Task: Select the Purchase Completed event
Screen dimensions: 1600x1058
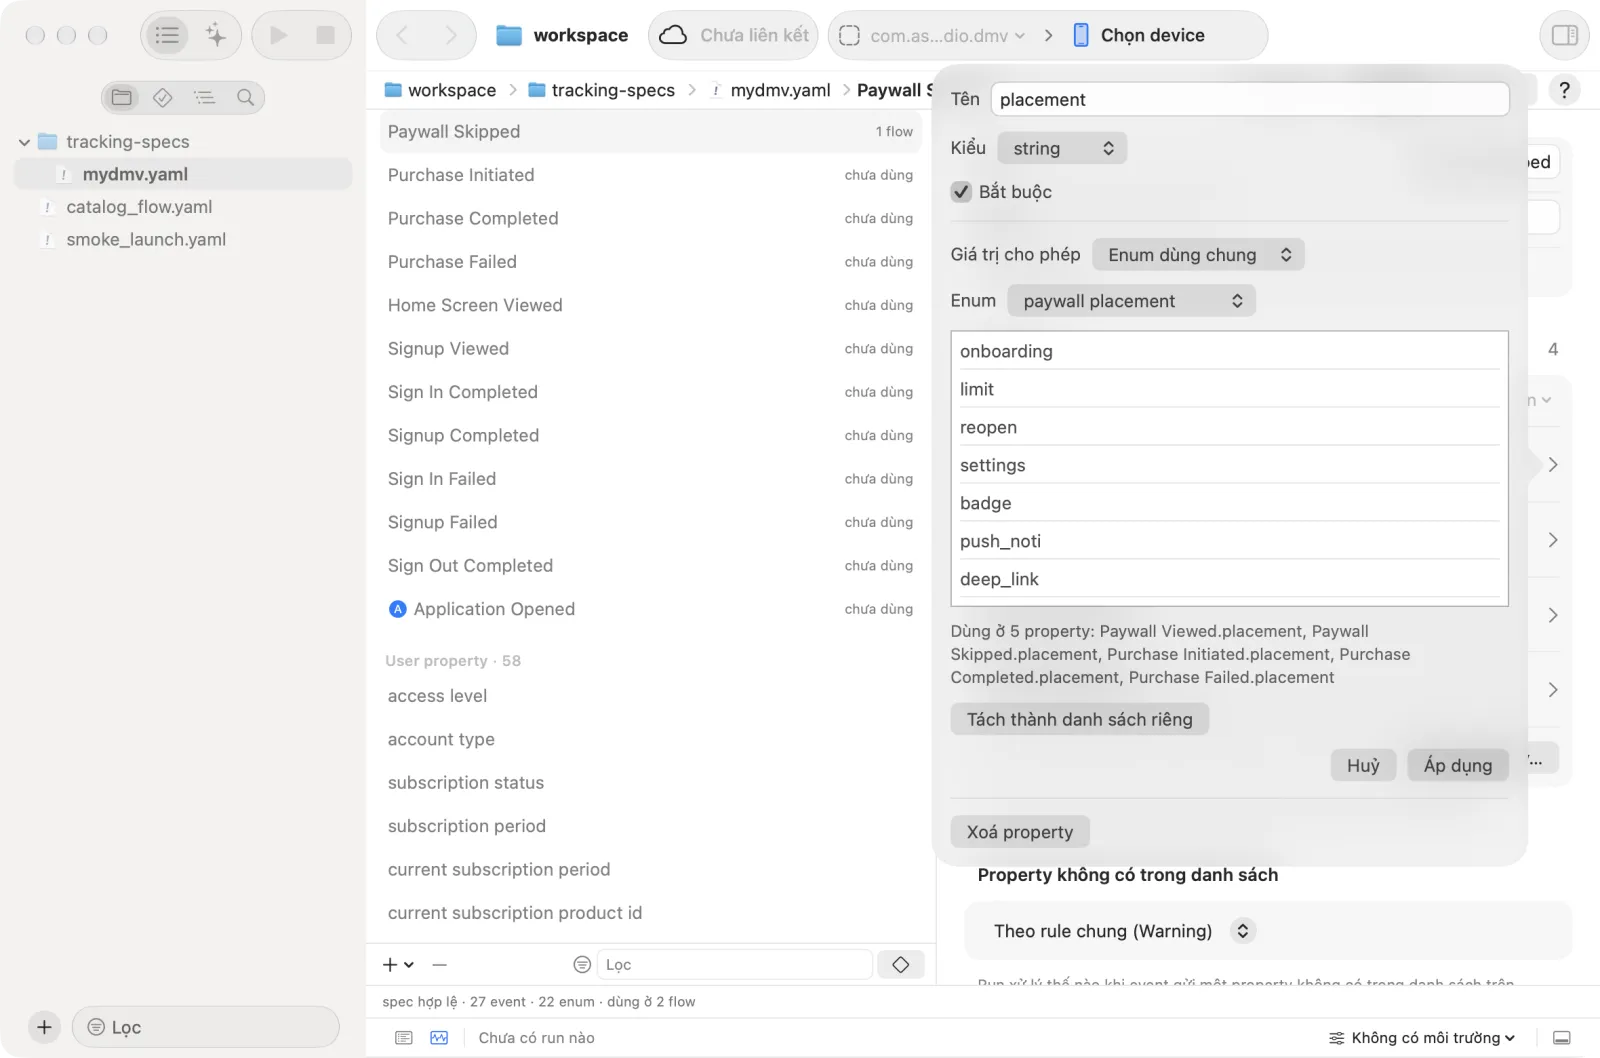Action: coord(650,218)
